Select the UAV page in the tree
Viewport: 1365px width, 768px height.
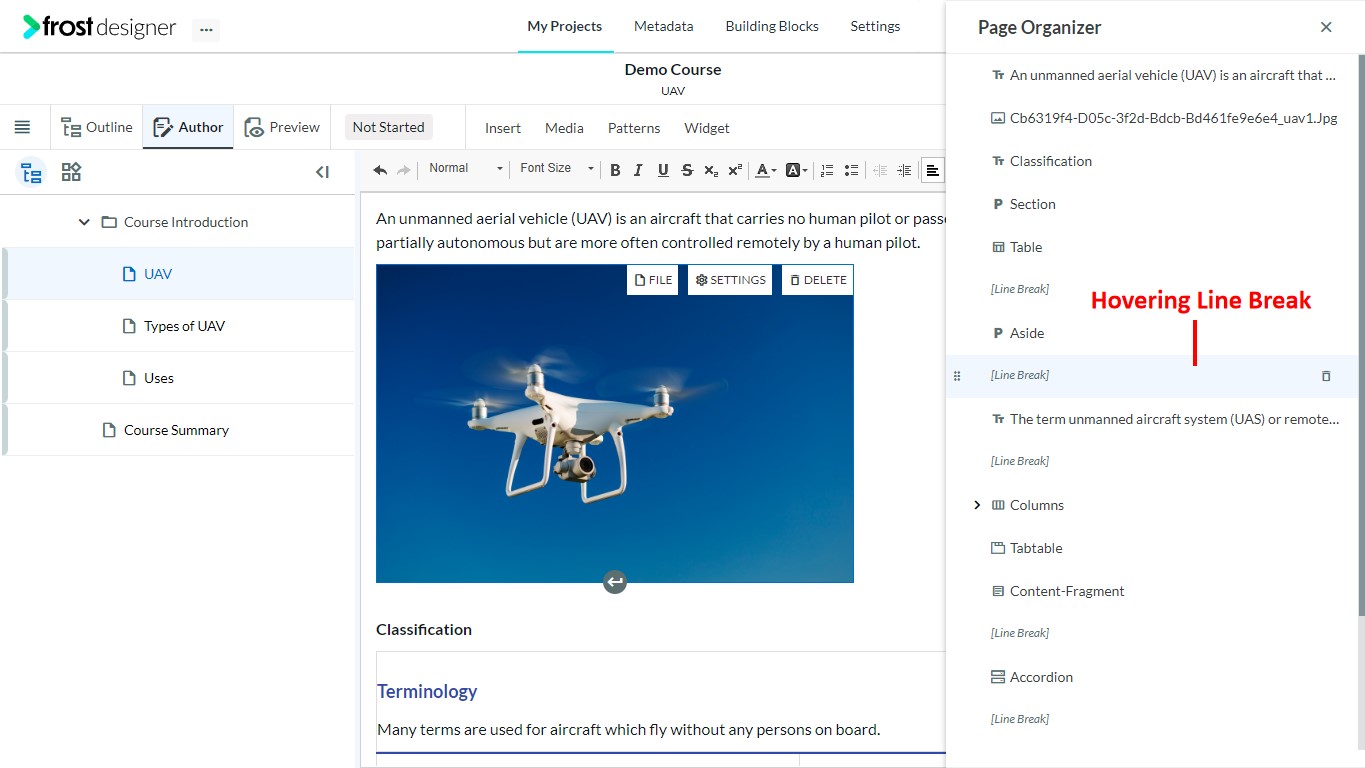[178, 274]
